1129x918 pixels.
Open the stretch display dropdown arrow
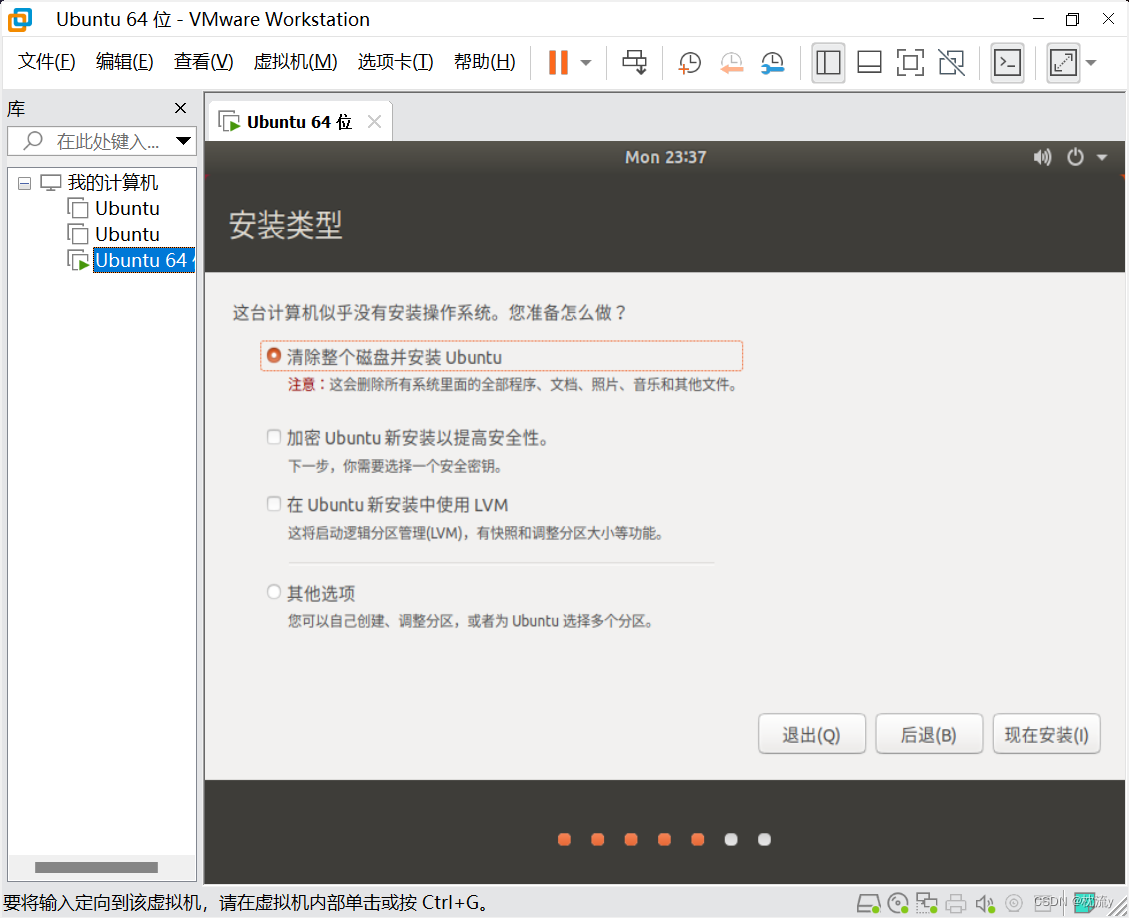pos(1091,63)
